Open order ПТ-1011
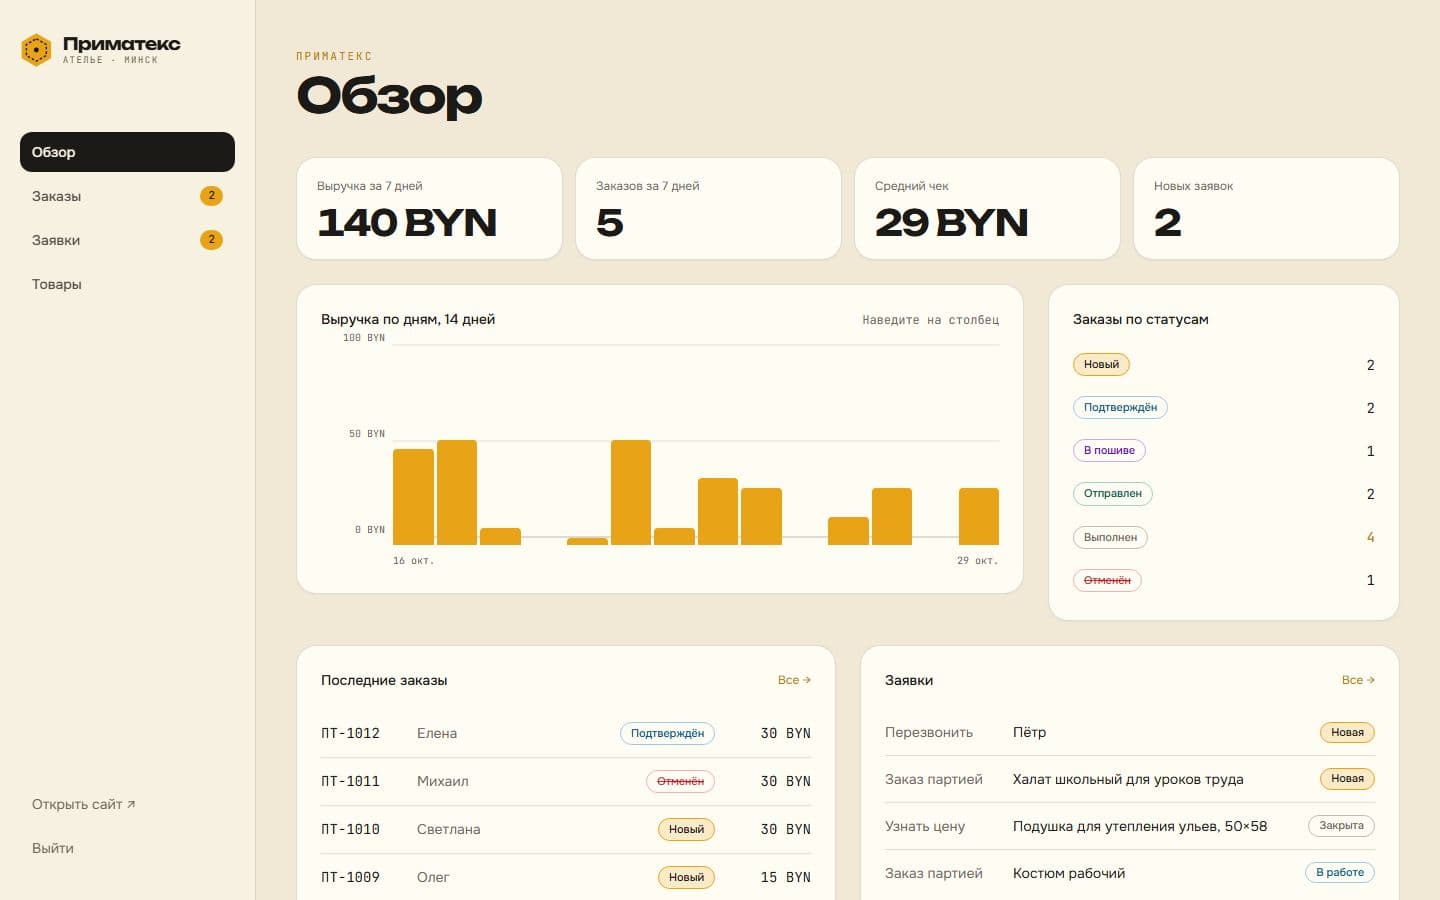 [566, 781]
